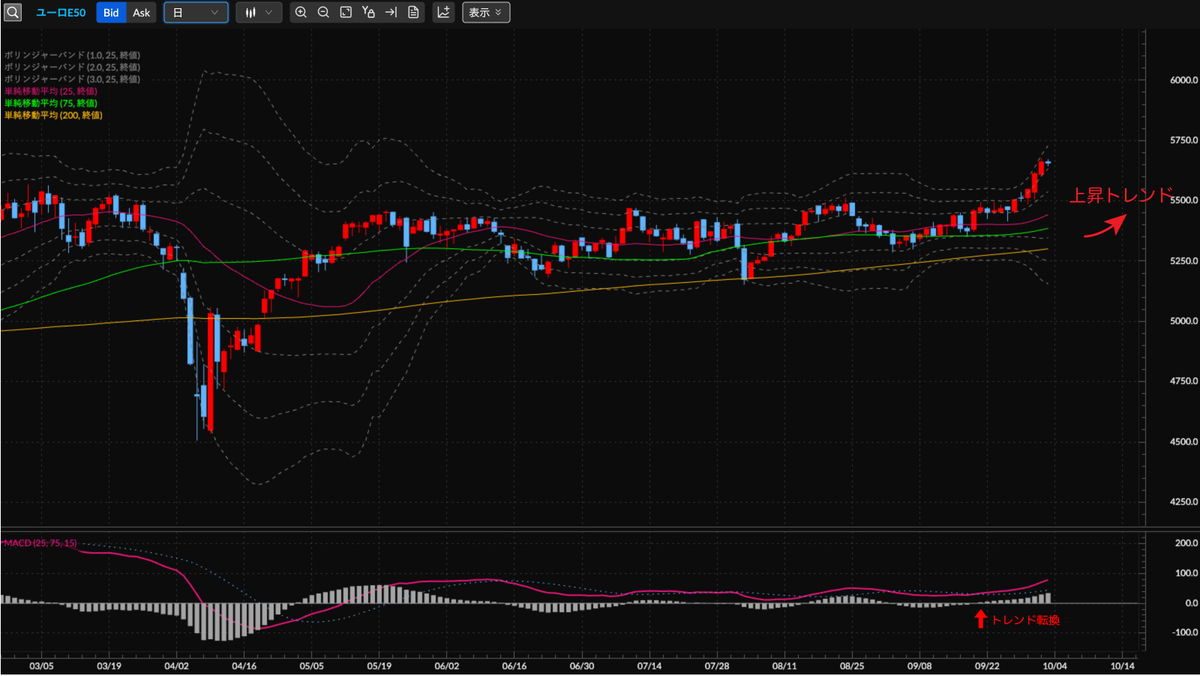Click the 単純移動平均 (25, 終値) pink legend
This screenshot has width=1200, height=676.
(51, 91)
